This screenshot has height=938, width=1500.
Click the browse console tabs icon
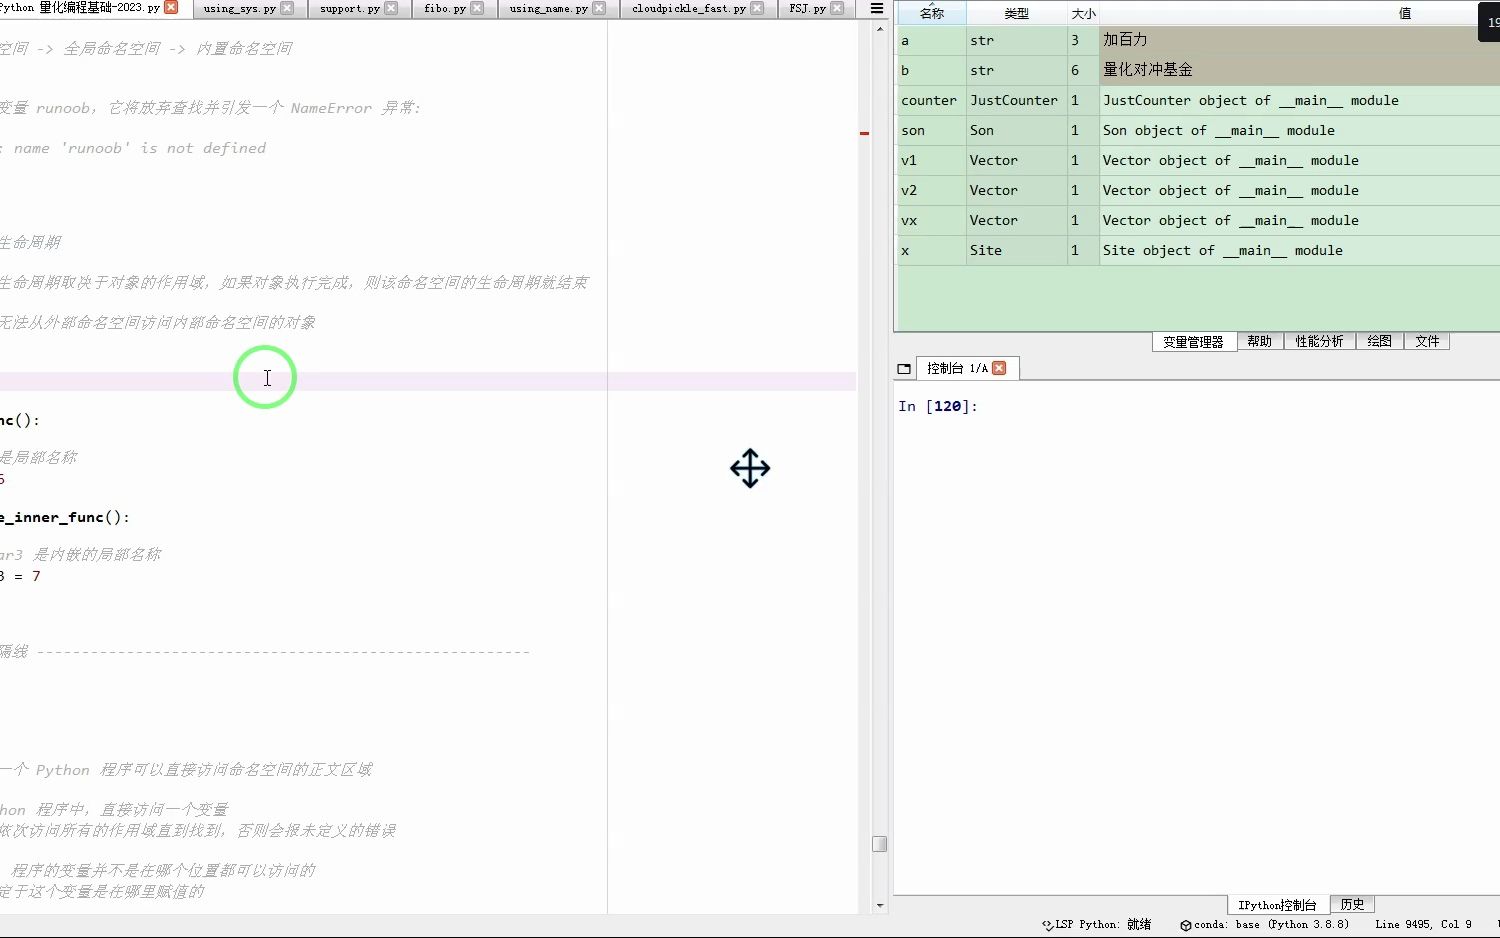point(904,369)
